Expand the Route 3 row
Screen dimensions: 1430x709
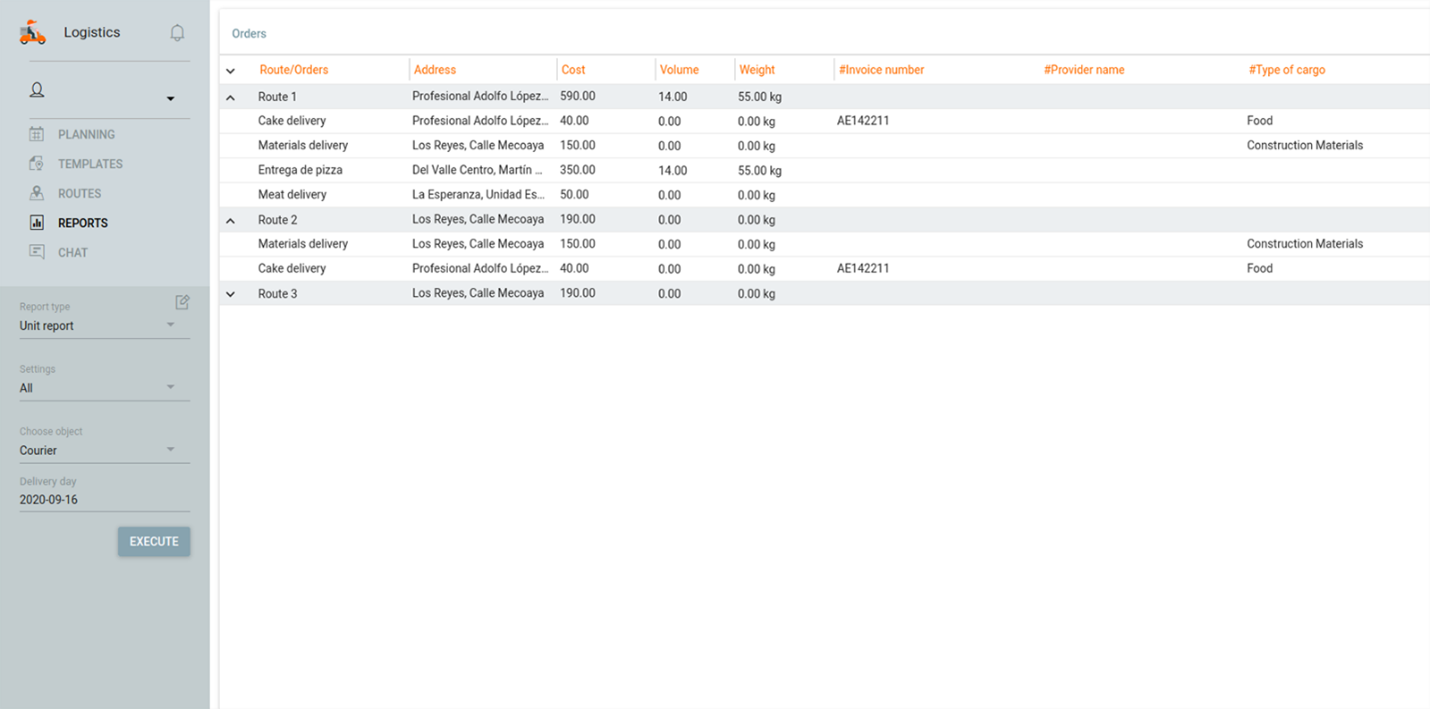click(x=231, y=294)
